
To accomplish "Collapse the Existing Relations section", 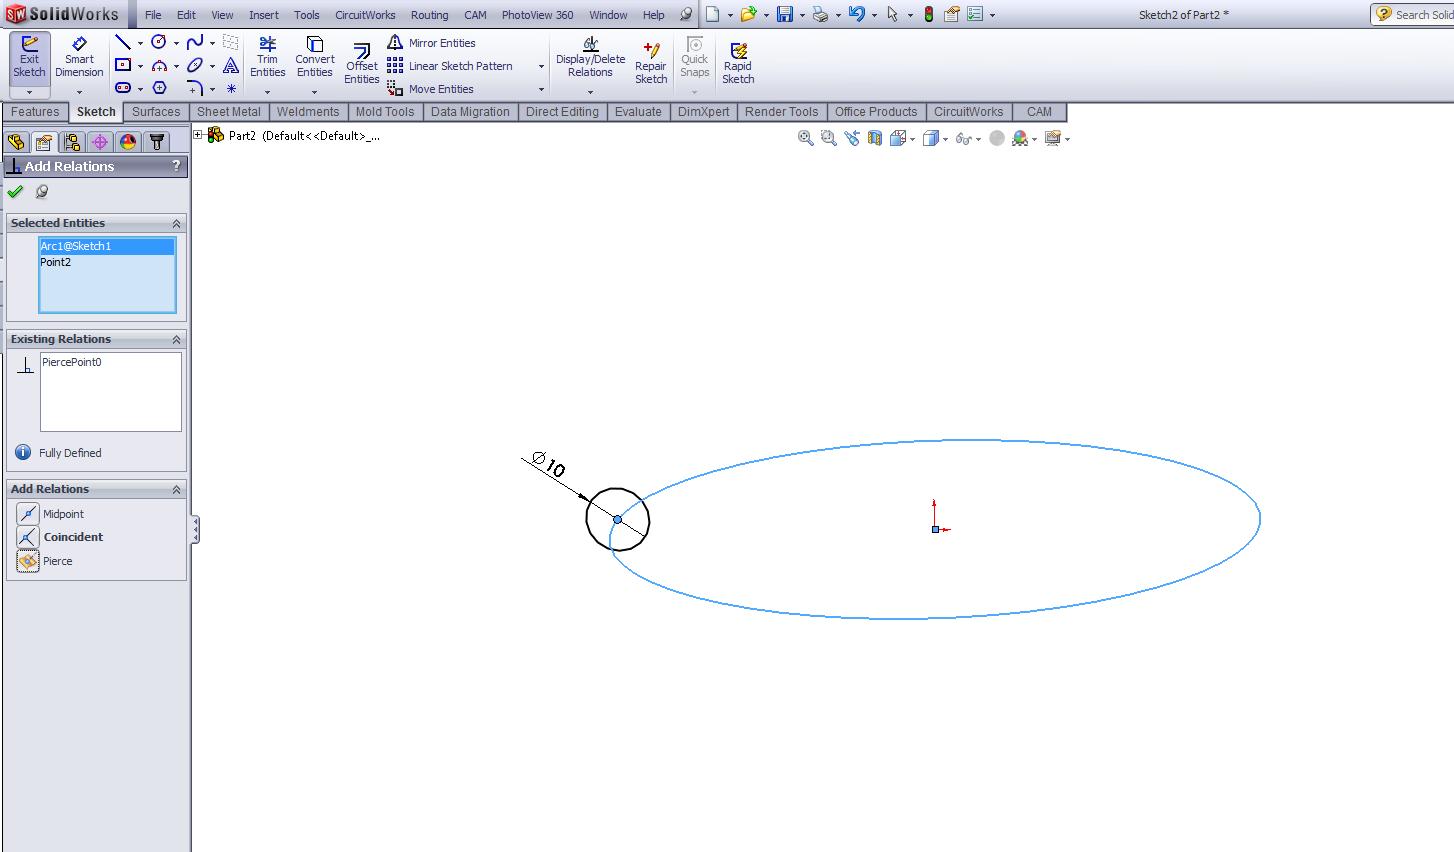I will [x=176, y=339].
